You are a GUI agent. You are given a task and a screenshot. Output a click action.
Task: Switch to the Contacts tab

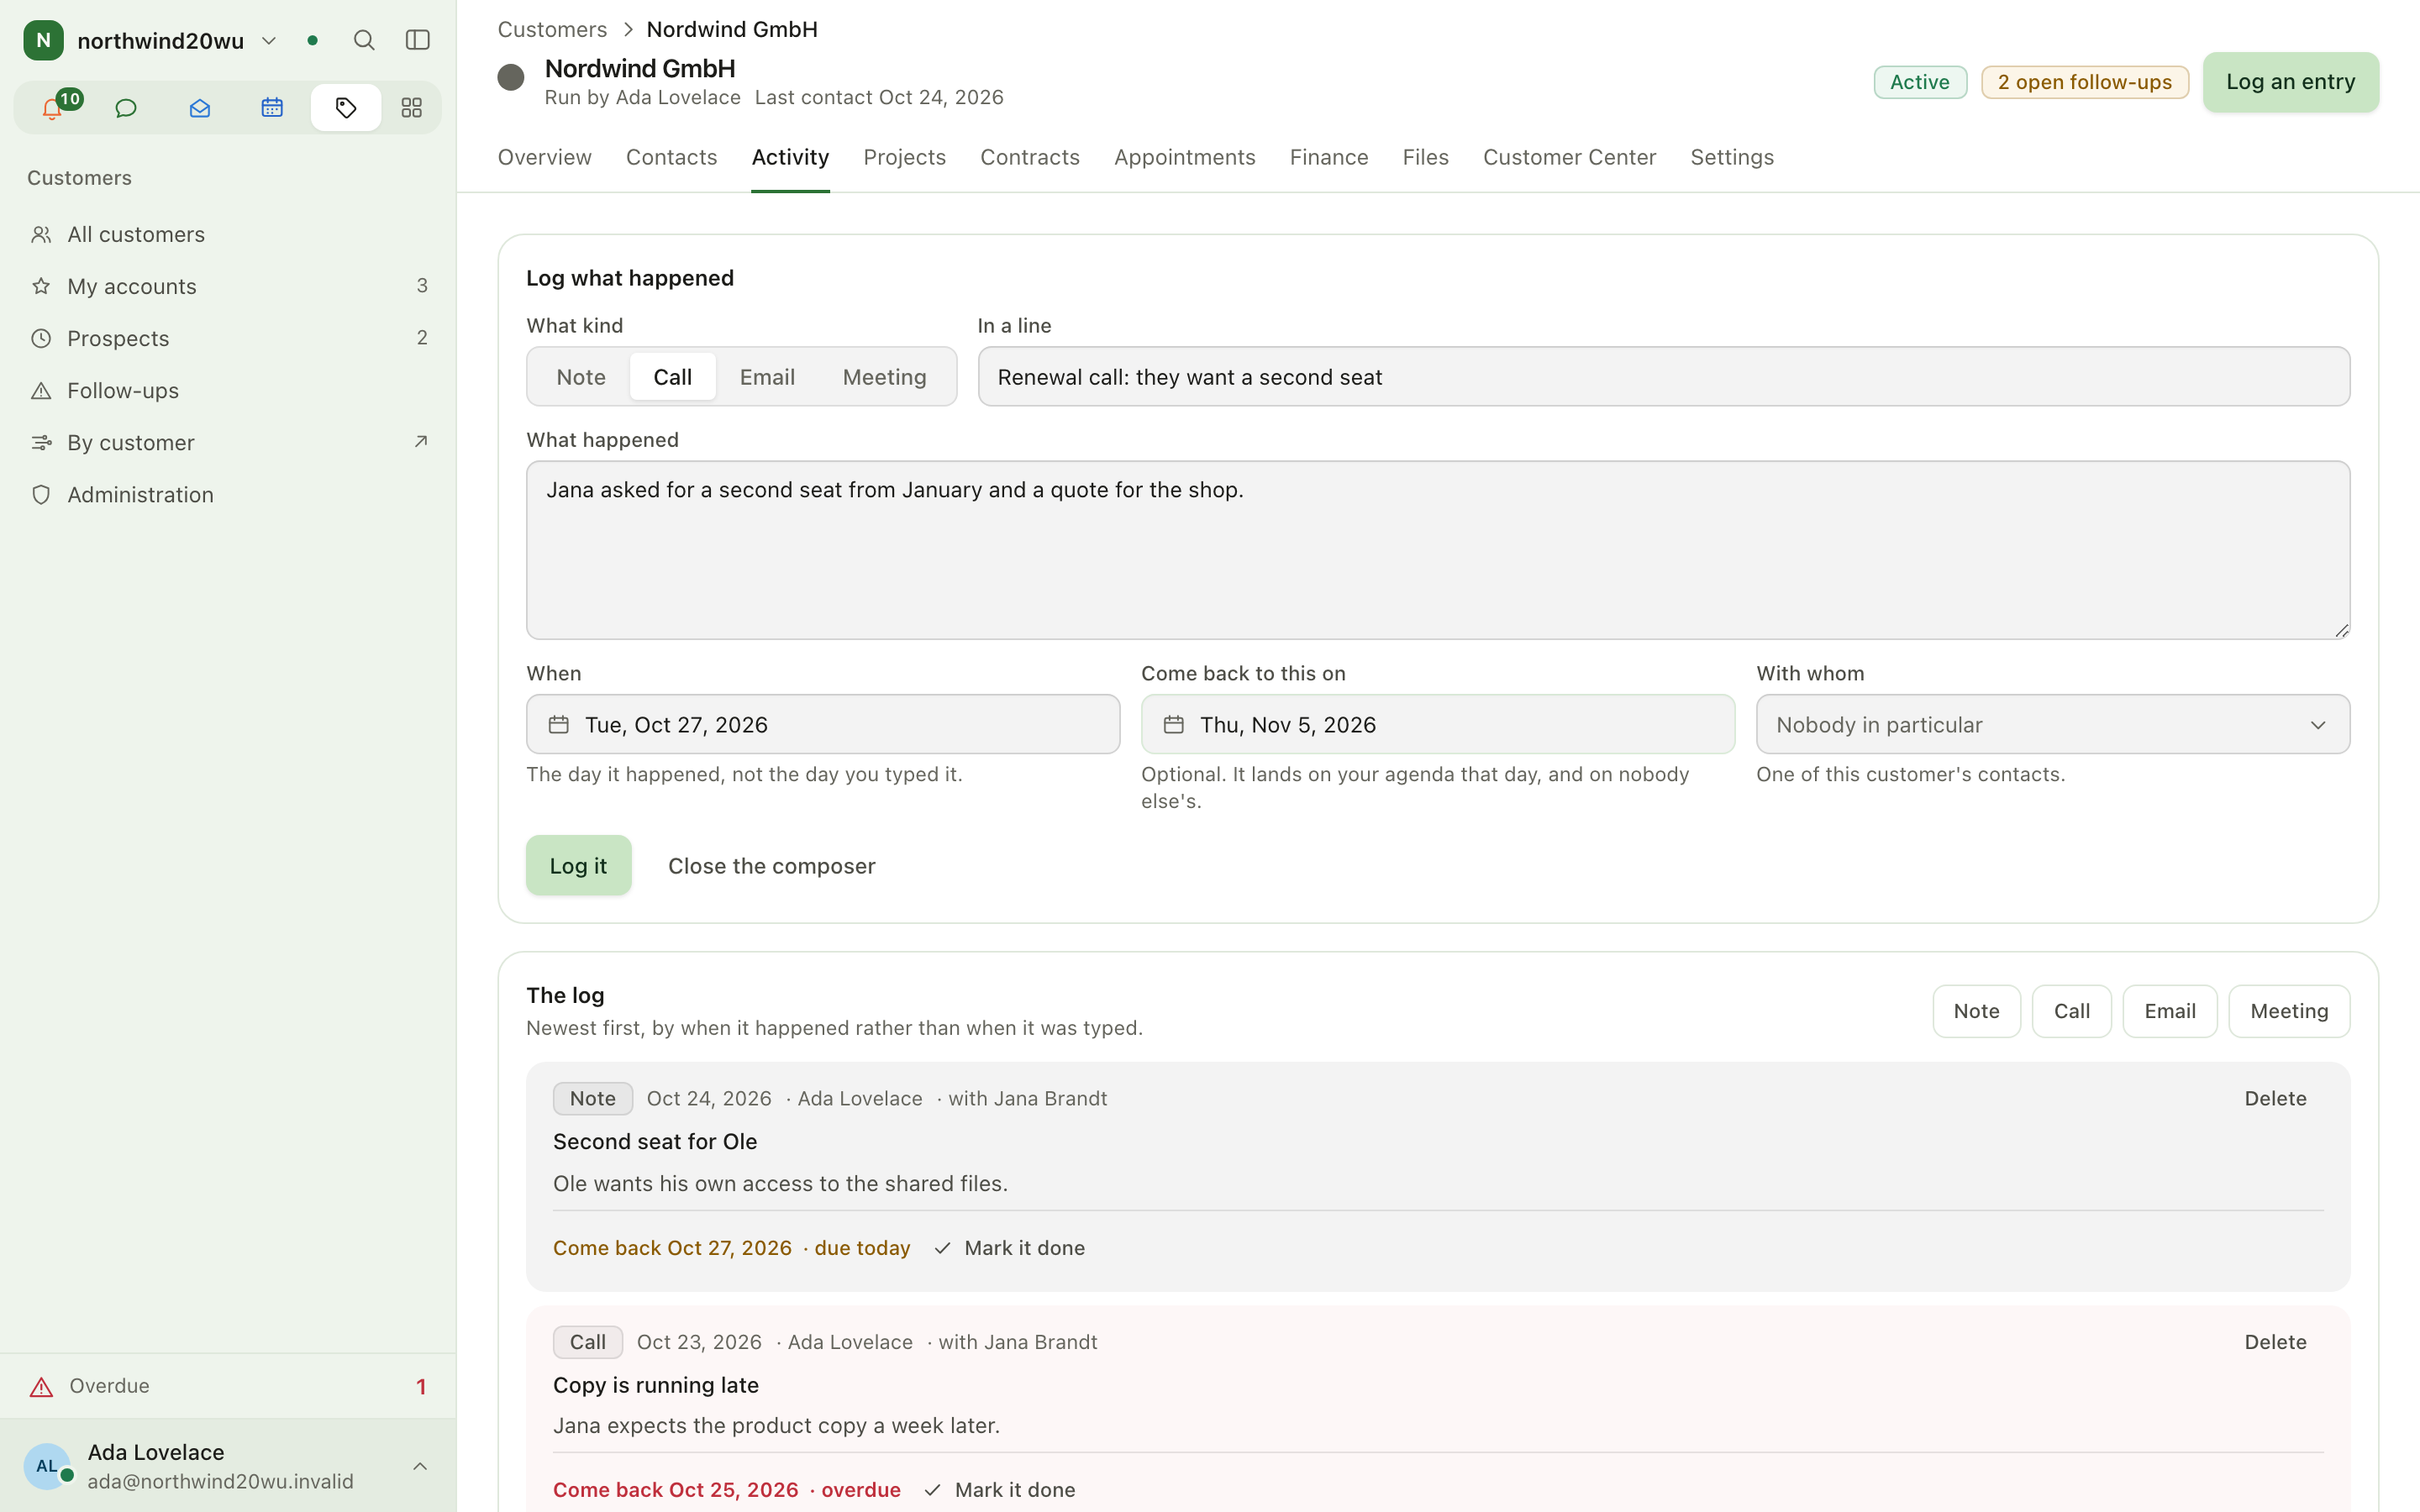pos(672,157)
